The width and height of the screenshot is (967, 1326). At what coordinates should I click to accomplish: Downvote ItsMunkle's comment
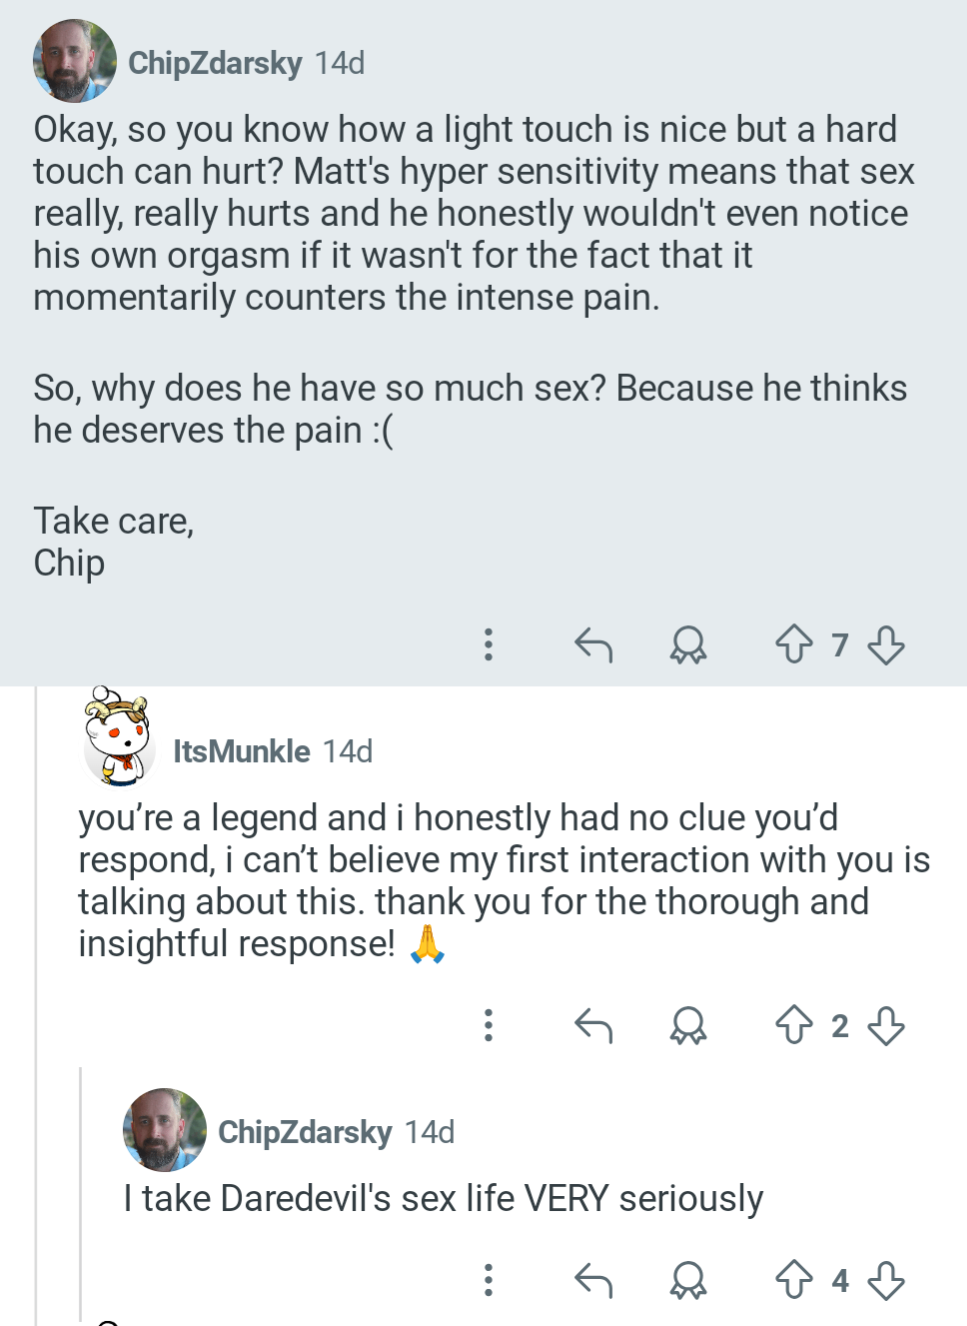[x=886, y=1025]
